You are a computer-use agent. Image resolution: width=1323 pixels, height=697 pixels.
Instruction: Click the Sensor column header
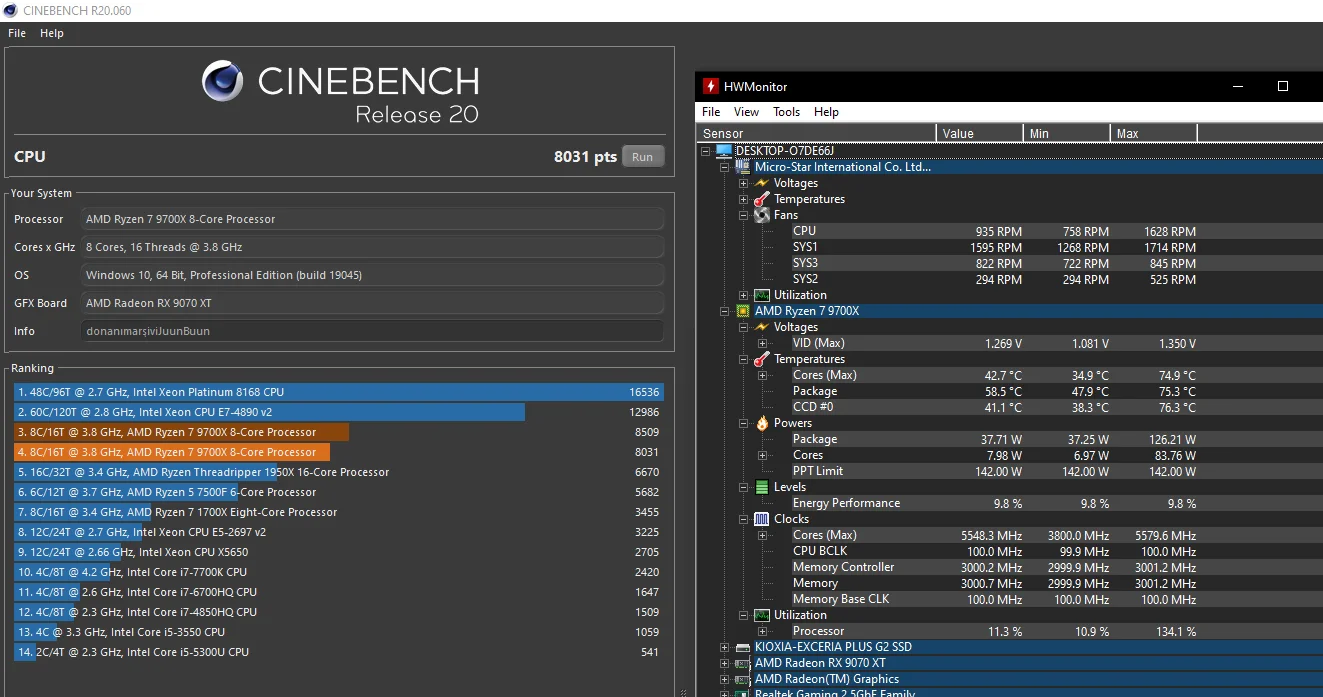pyautogui.click(x=817, y=133)
